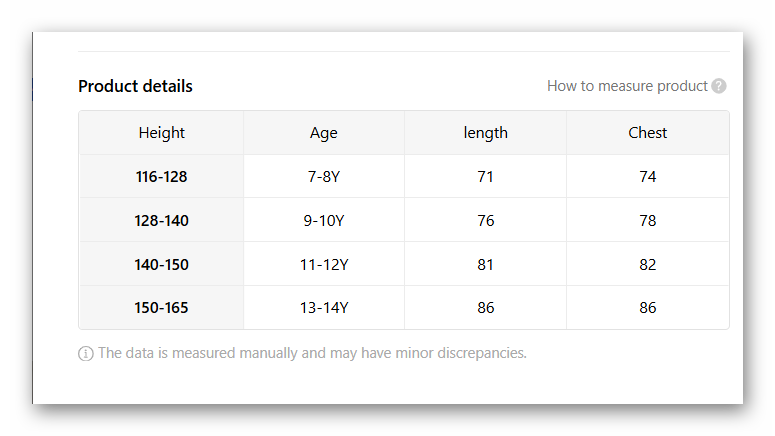Click the manual measurement disclaimer text
Image resolution: width=775 pixels, height=436 pixels.
click(312, 353)
